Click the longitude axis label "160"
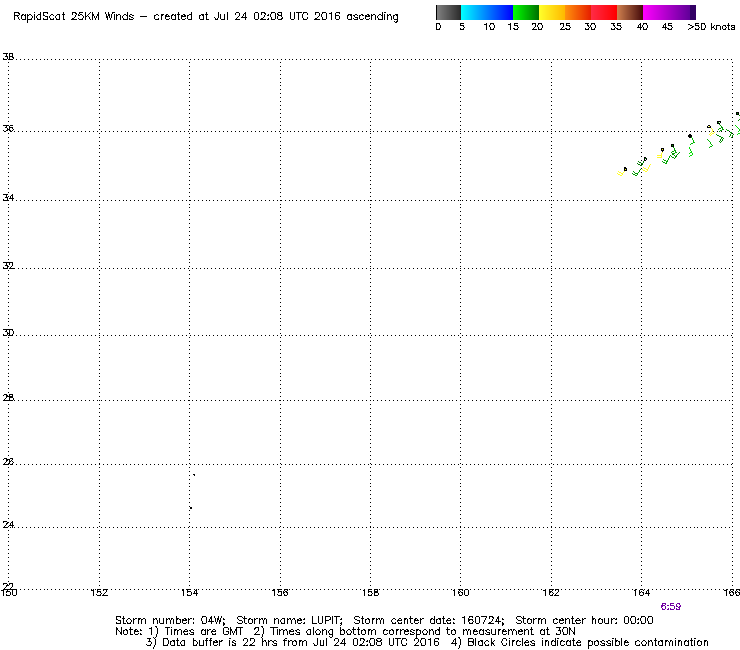Screen dimensions: 740x650 tap(461, 592)
